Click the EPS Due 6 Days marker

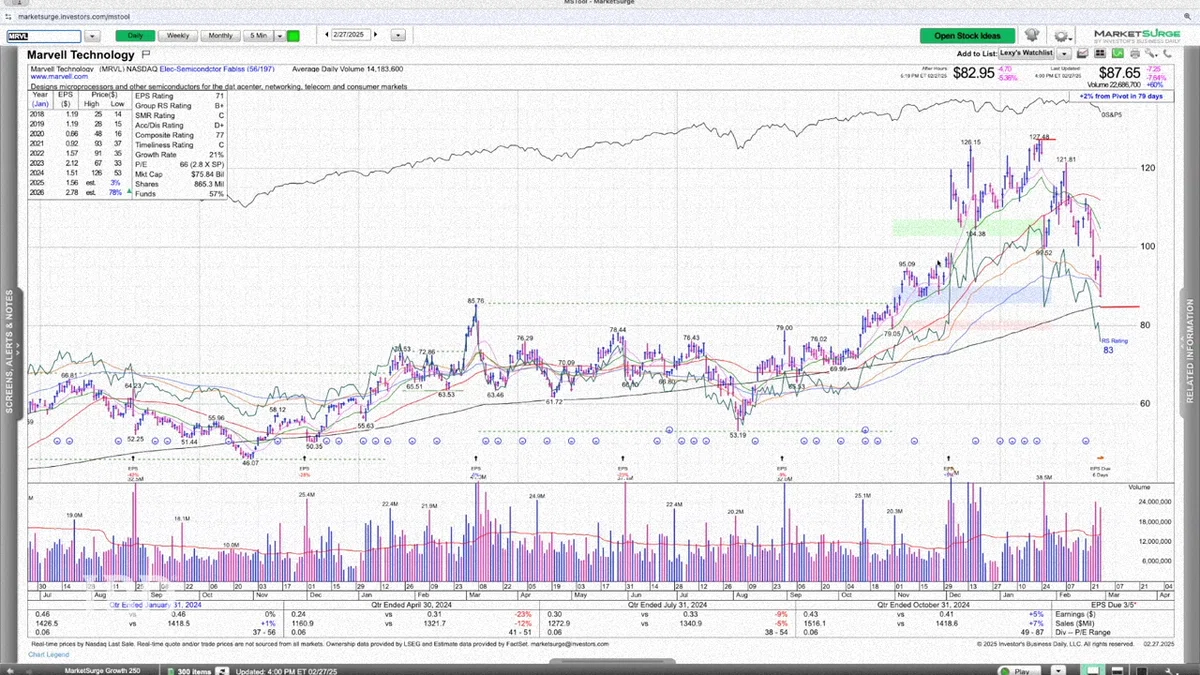(x=1101, y=470)
